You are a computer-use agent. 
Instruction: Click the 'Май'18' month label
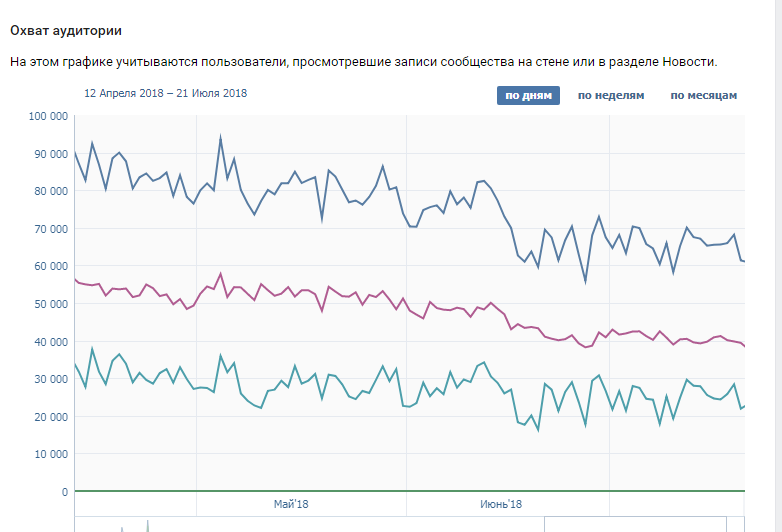291,504
